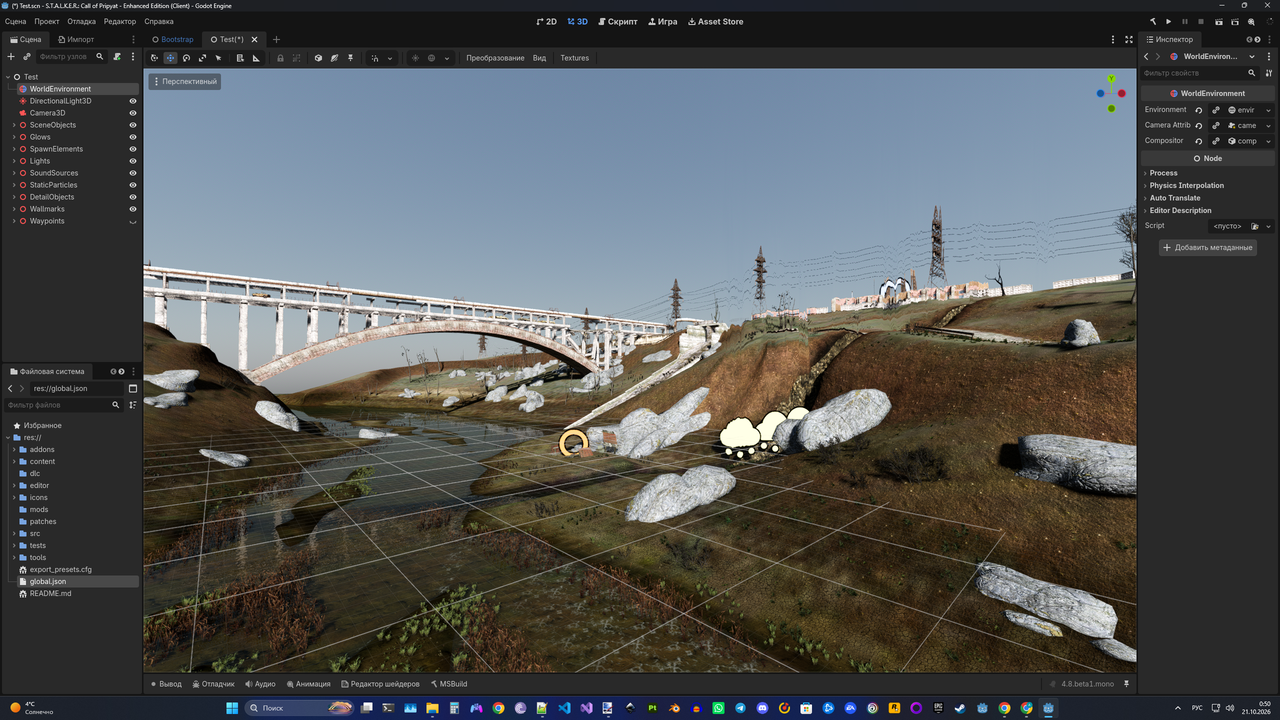Select the Move mode tool in viewport toolbar
Viewport: 1280px width, 720px height.
click(170, 58)
